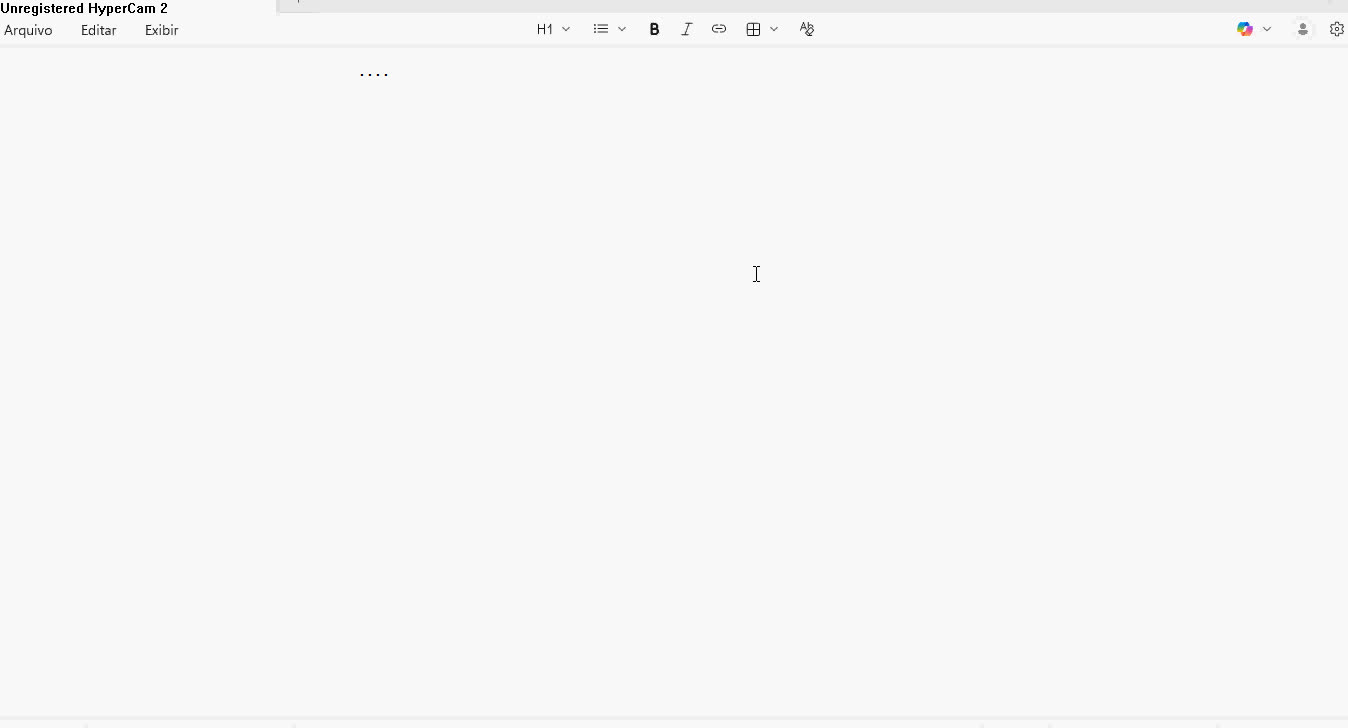1348x728 pixels.
Task: Select the H1 heading style button
Action: [x=544, y=29]
